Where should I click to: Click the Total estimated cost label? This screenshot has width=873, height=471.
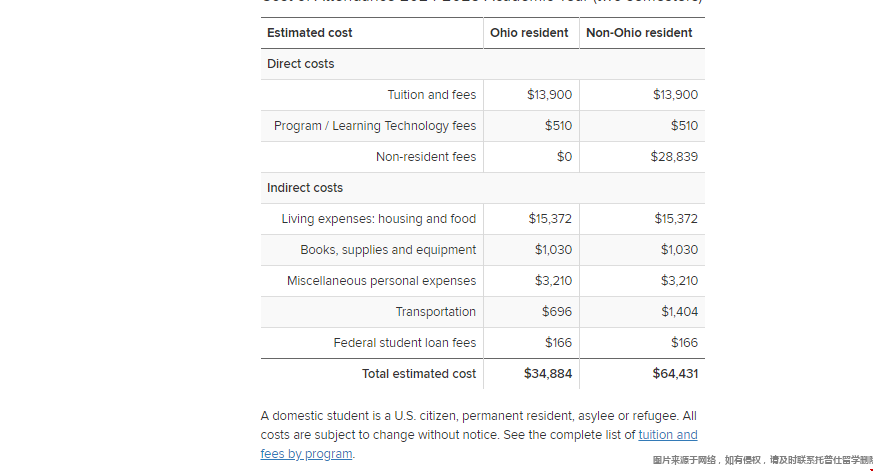click(x=419, y=374)
